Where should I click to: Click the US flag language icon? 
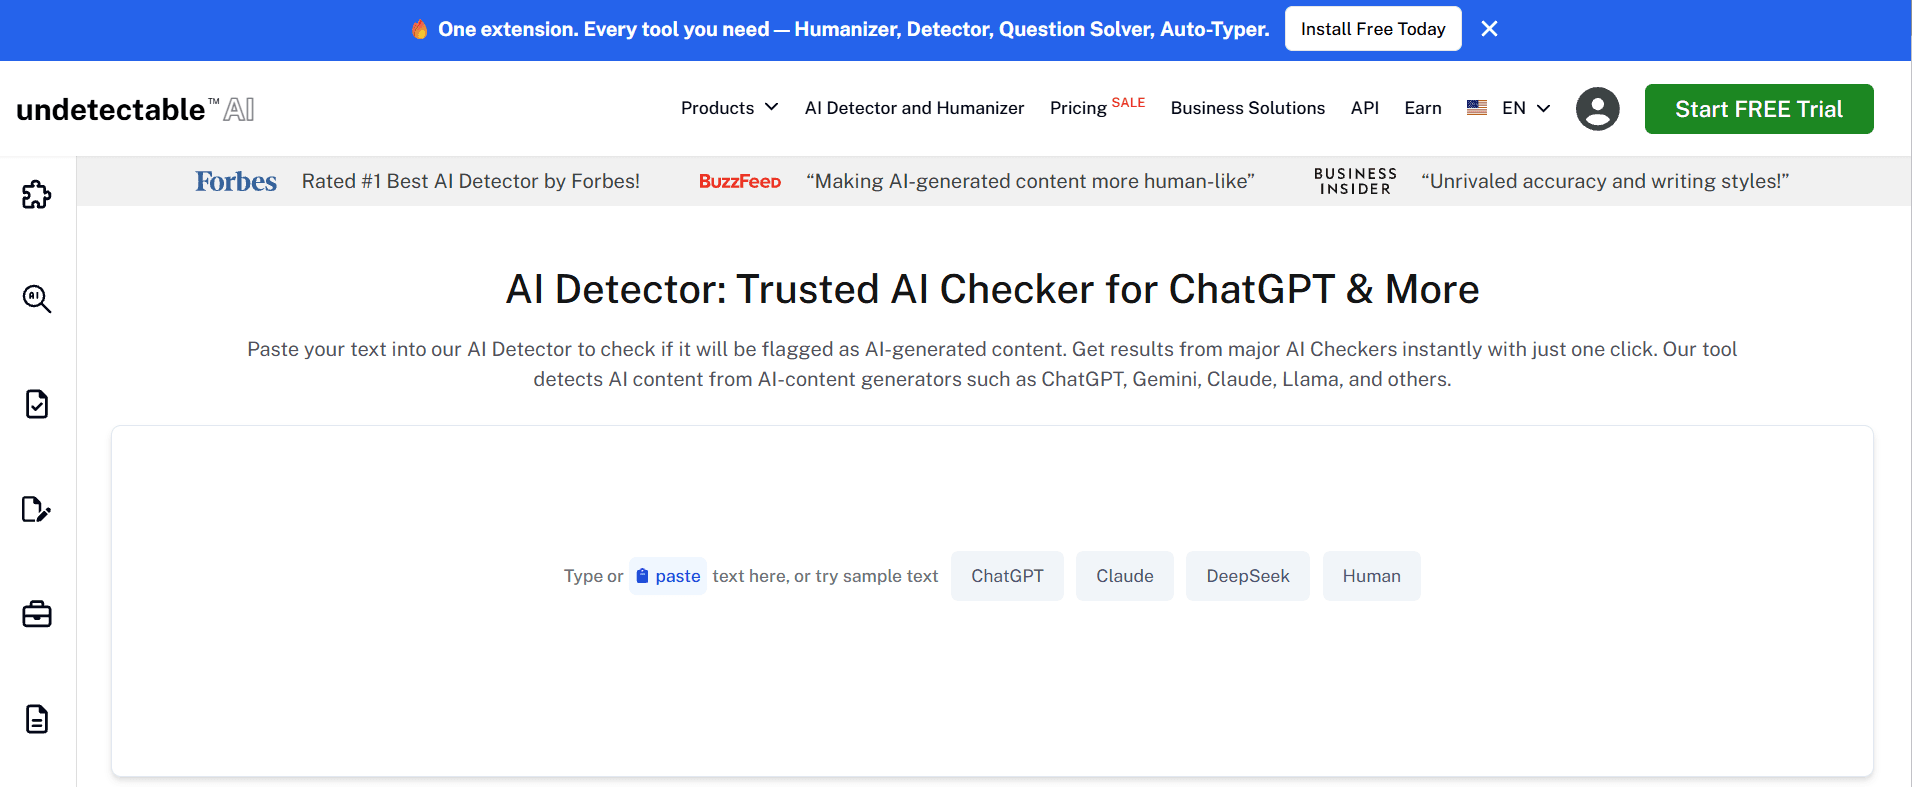[1477, 107]
